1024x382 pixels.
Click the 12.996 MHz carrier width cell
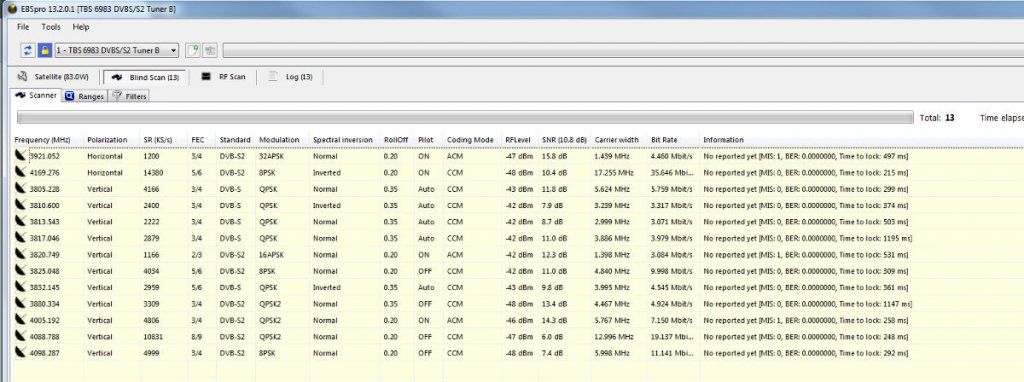click(614, 337)
